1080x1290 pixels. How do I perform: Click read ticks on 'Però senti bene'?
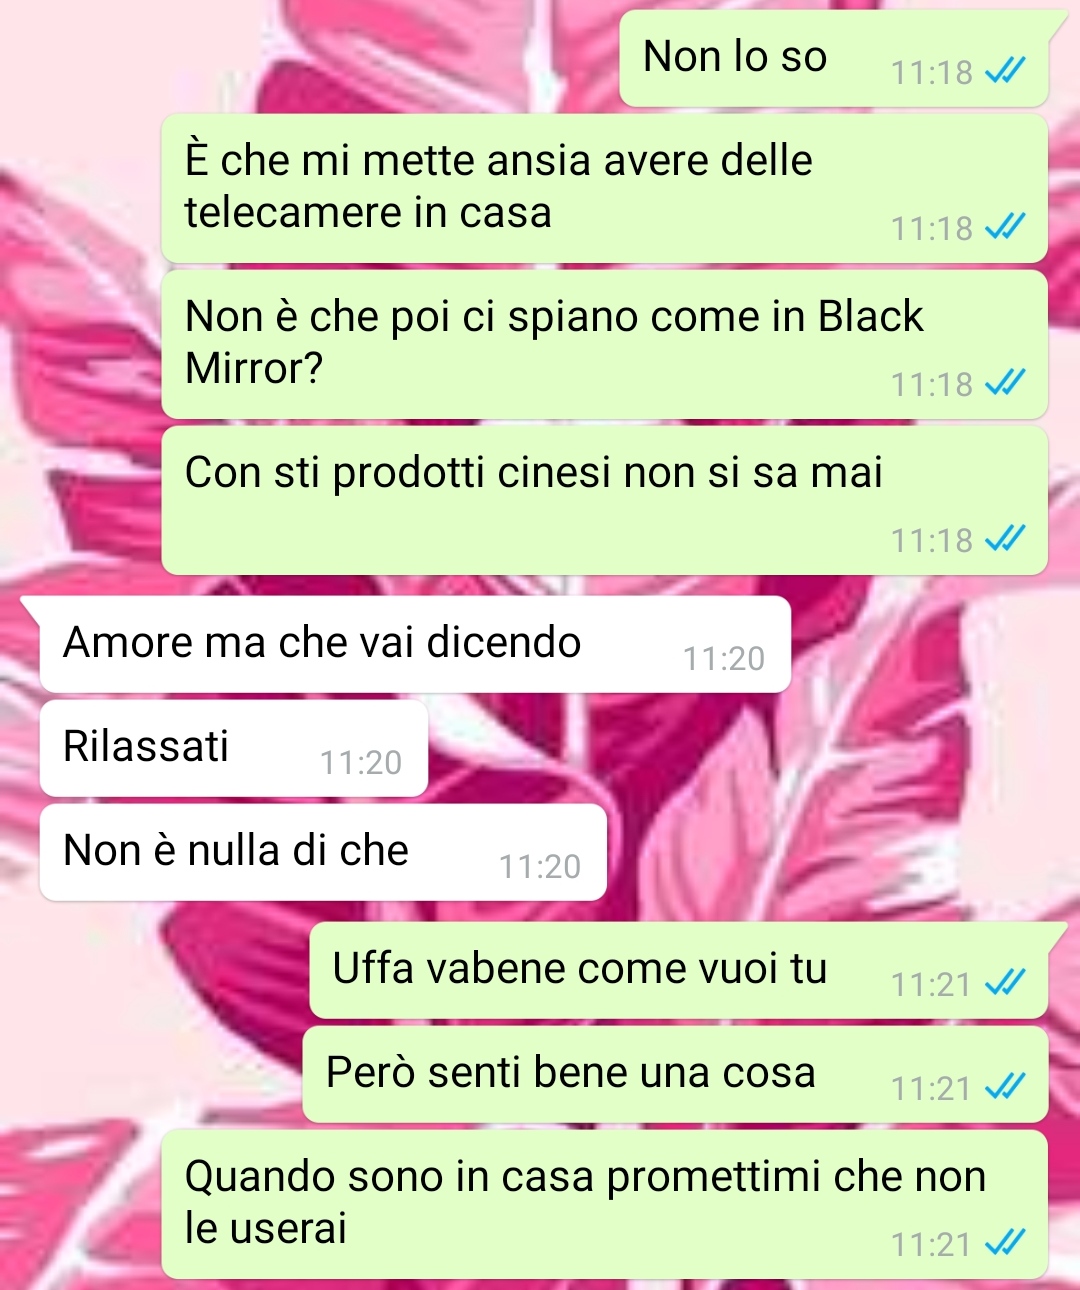[1005, 1088]
